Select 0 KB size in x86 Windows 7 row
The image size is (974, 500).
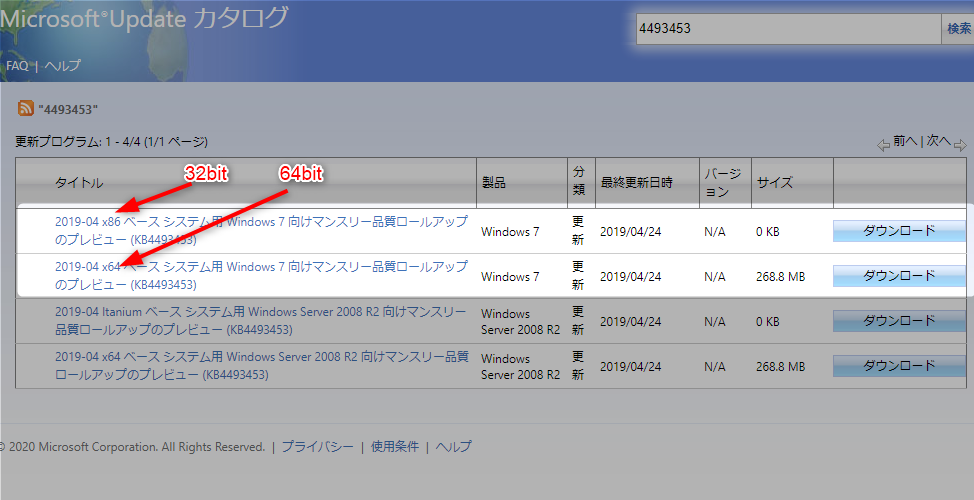point(768,232)
